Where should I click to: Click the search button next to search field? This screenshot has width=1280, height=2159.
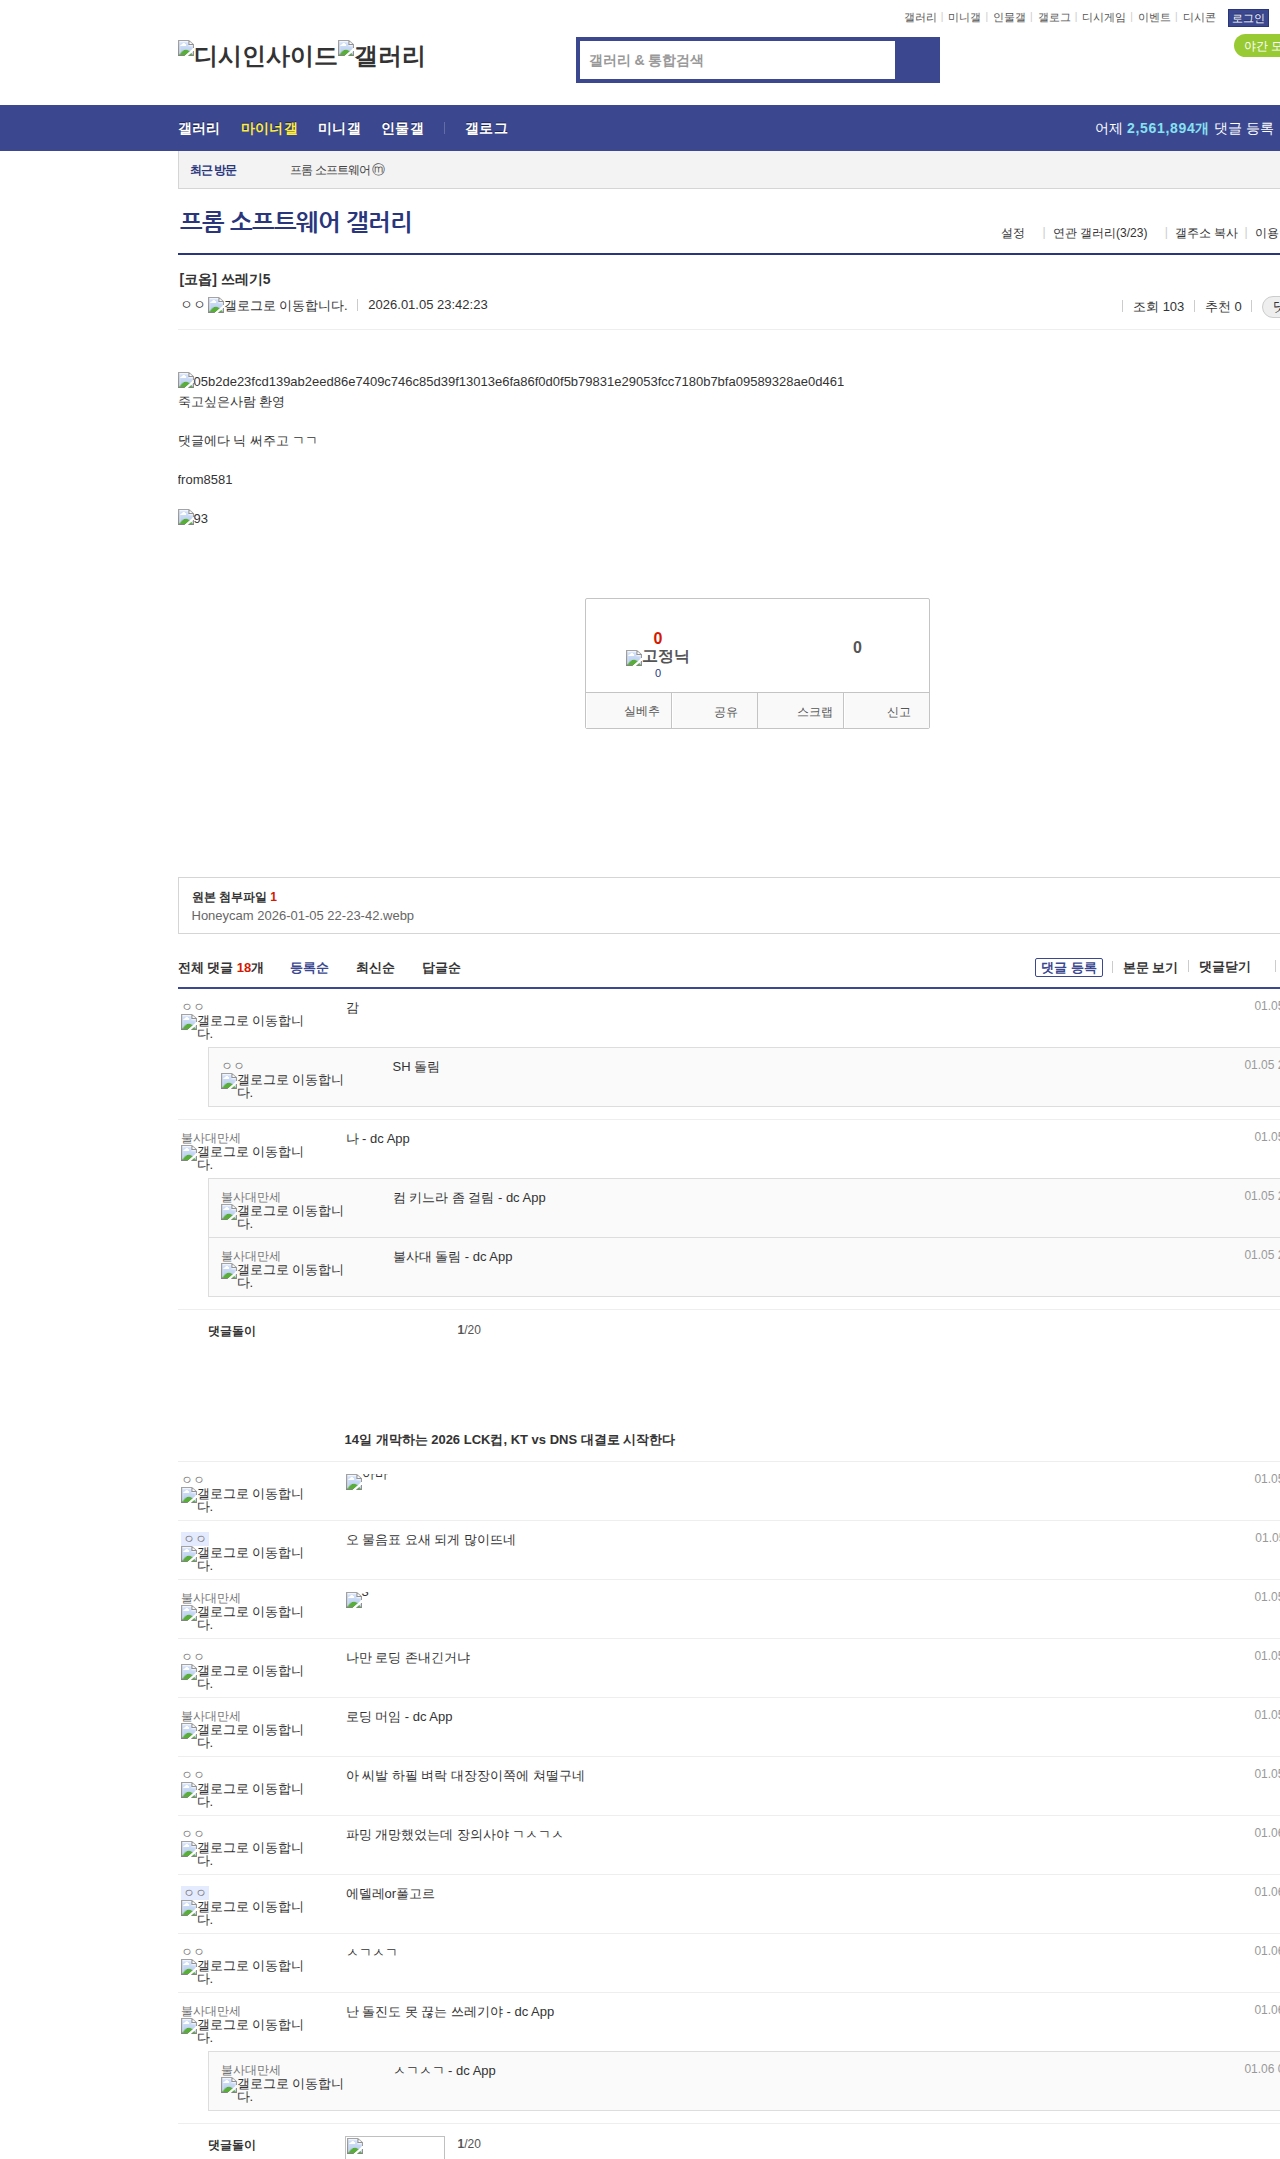pos(917,60)
